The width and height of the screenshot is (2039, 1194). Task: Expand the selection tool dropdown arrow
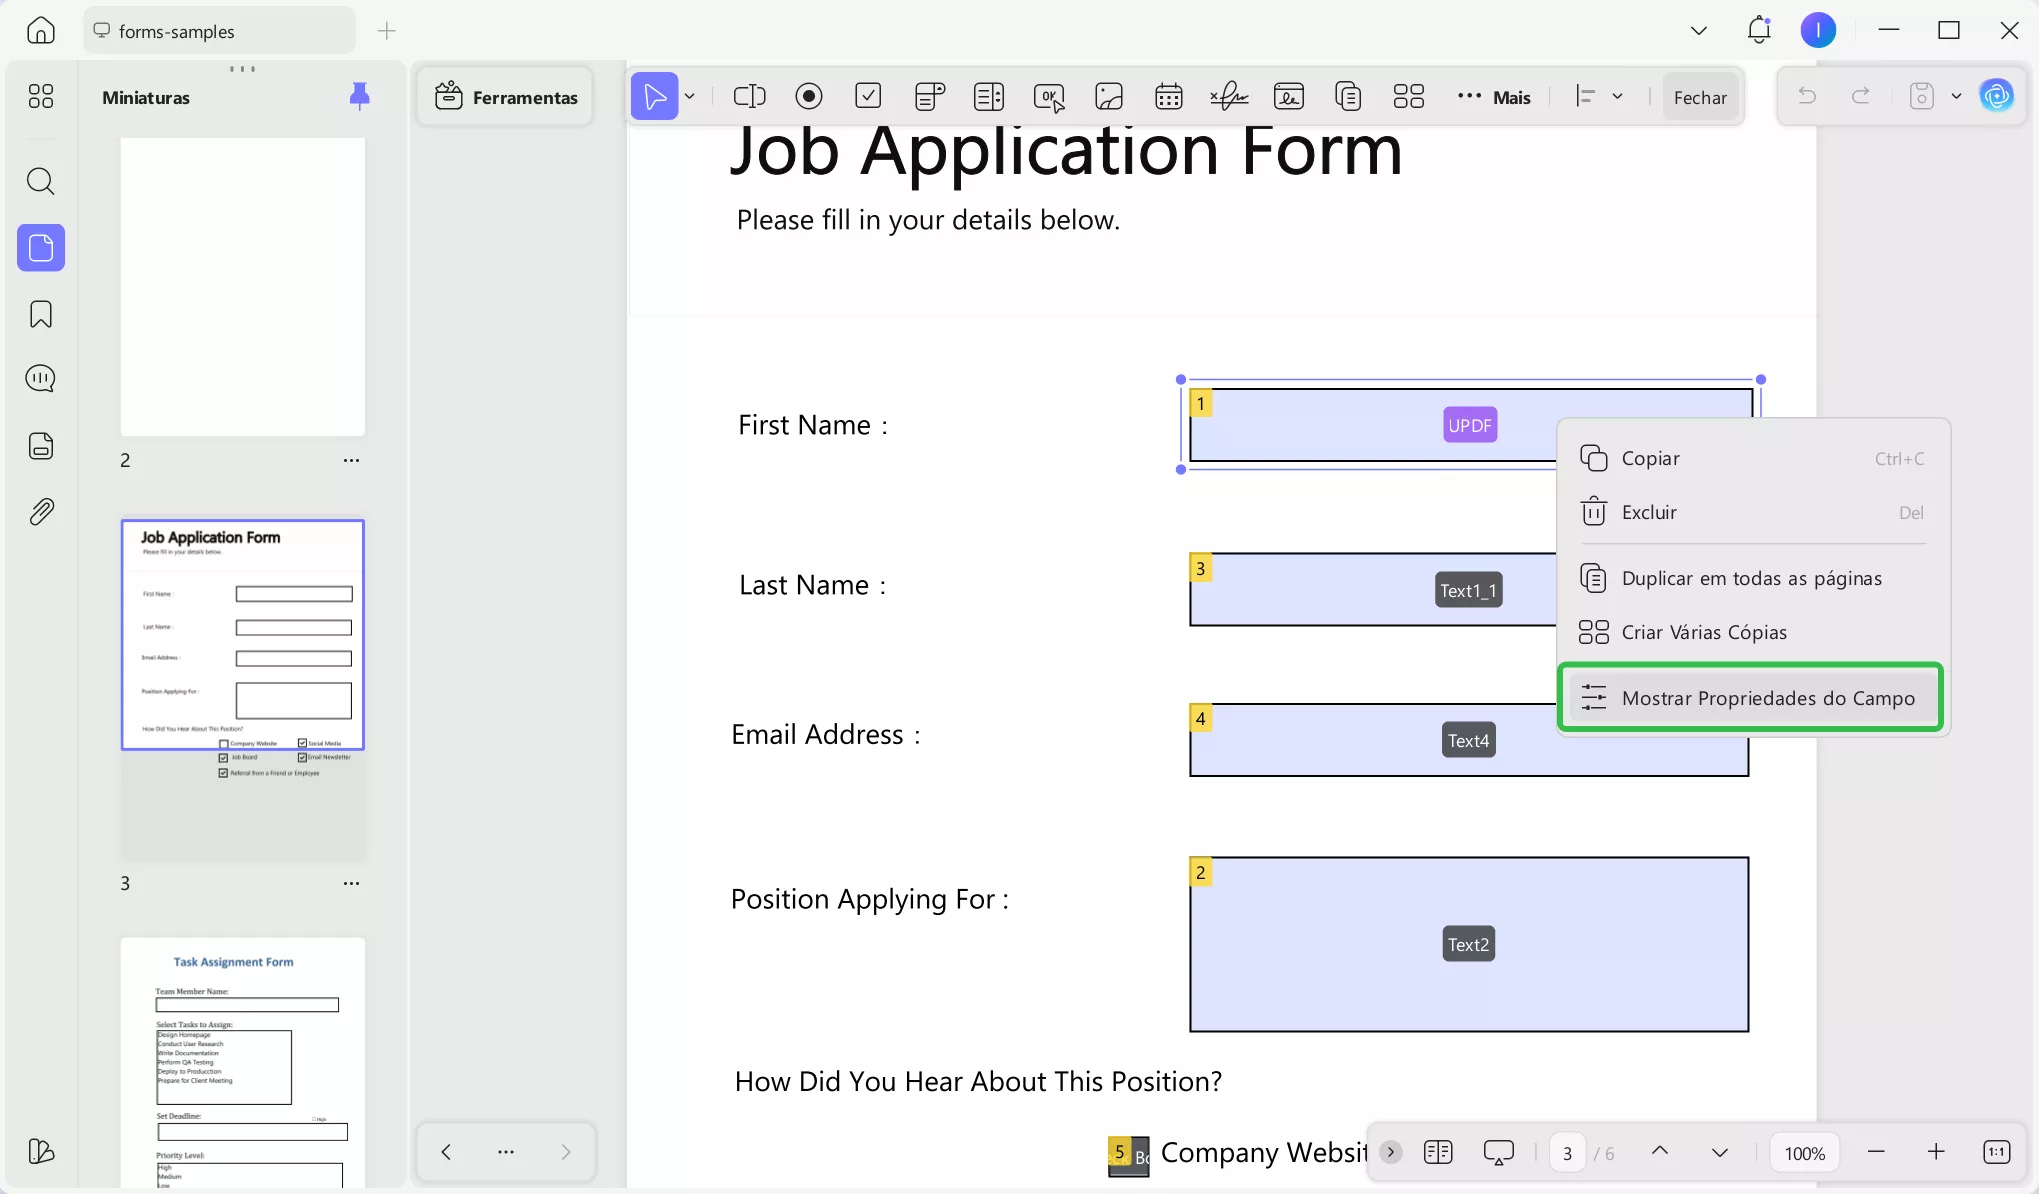[x=690, y=97]
